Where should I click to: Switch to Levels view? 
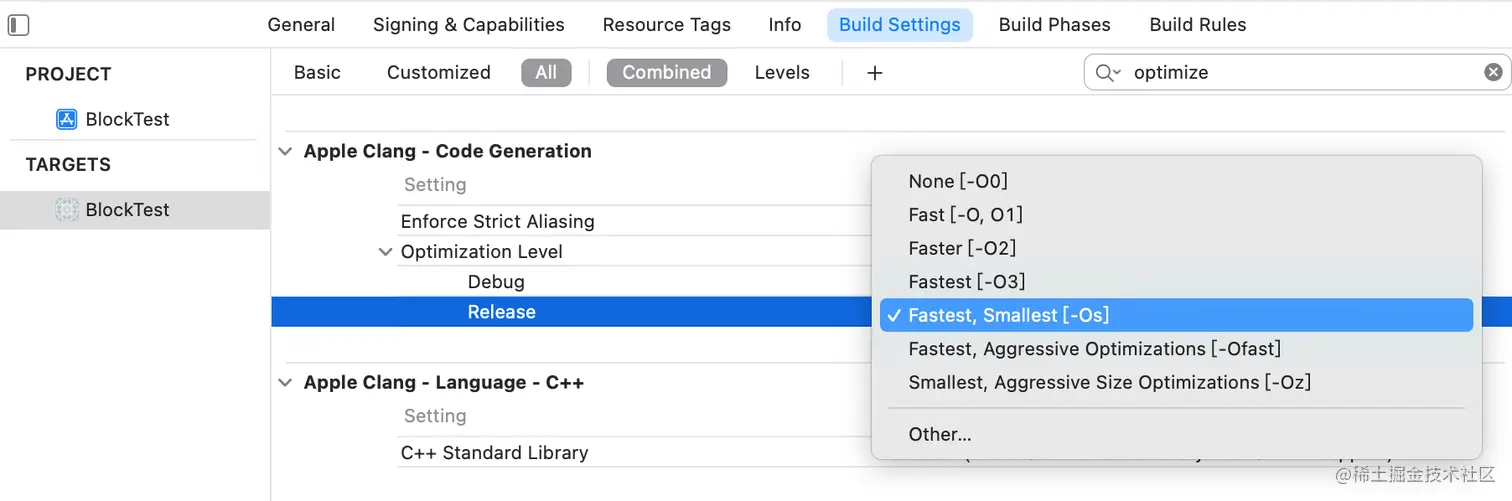click(x=782, y=72)
